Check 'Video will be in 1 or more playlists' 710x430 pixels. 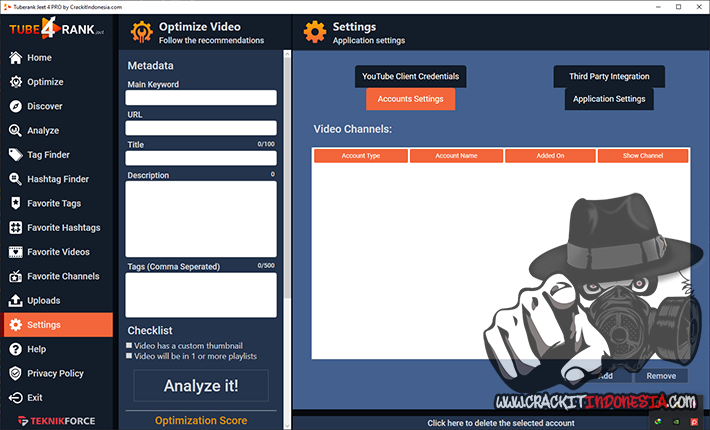129,356
